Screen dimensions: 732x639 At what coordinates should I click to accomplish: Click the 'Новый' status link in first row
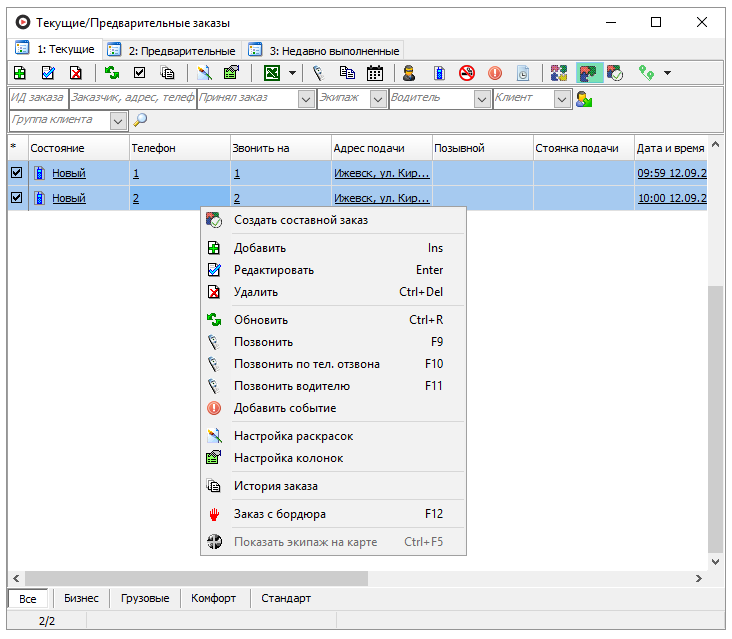69,173
